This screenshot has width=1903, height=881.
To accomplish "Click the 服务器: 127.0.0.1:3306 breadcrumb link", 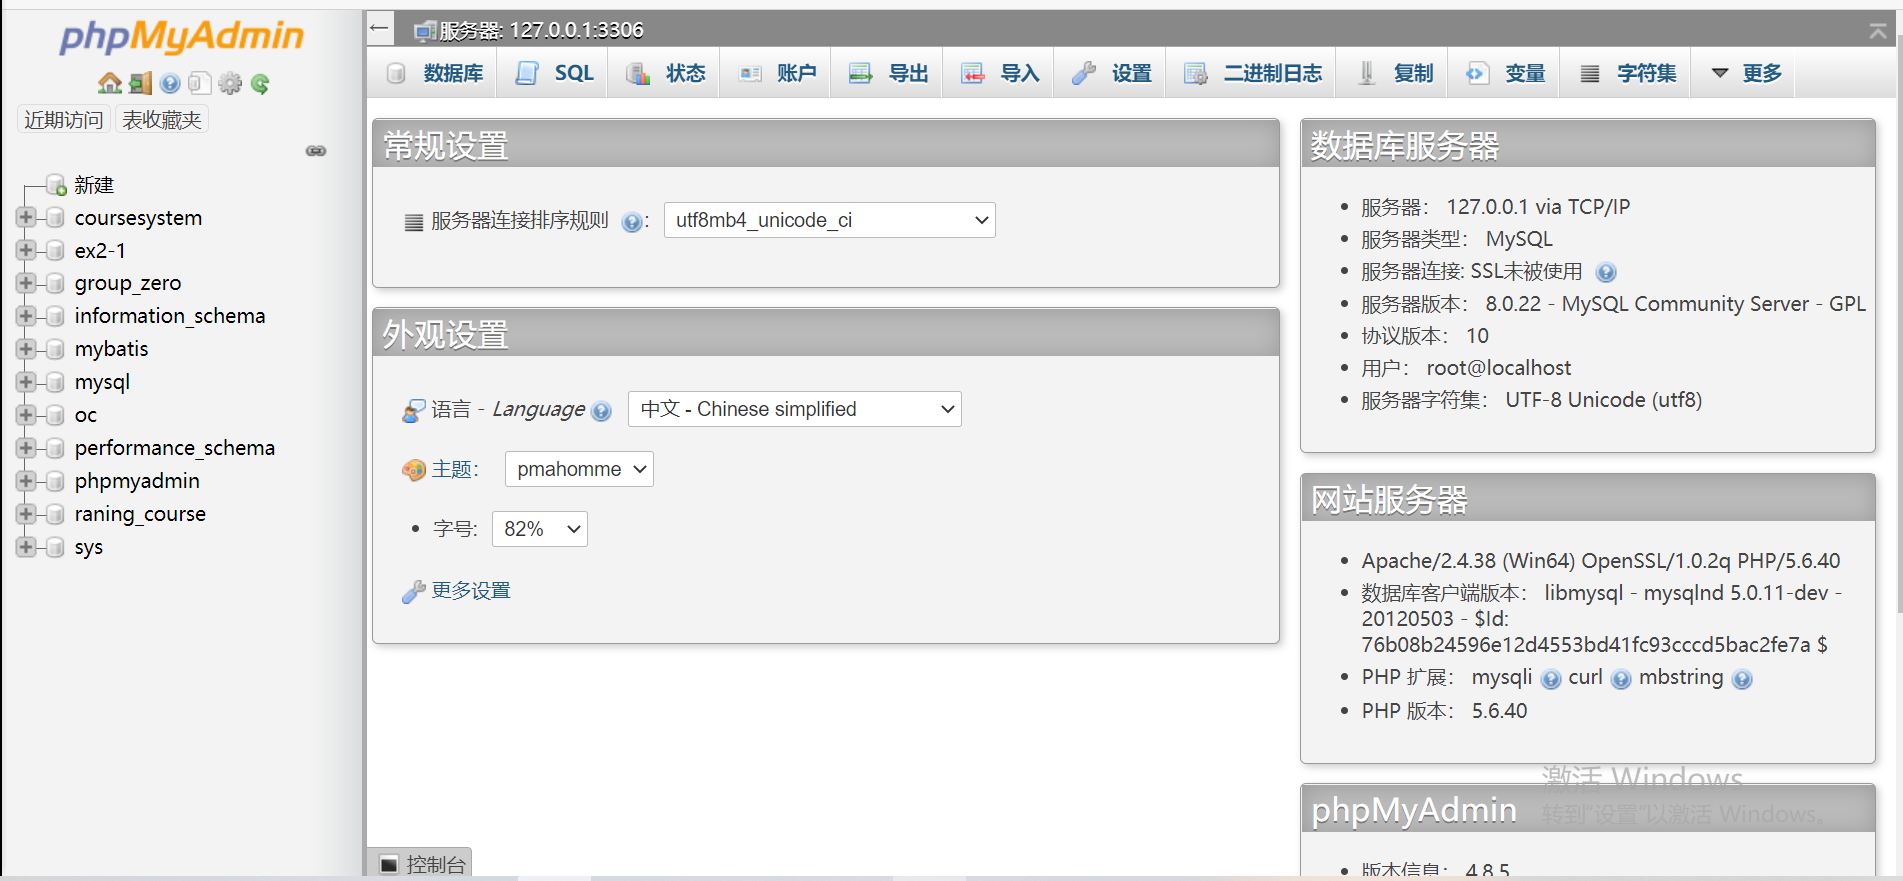I will pos(541,31).
